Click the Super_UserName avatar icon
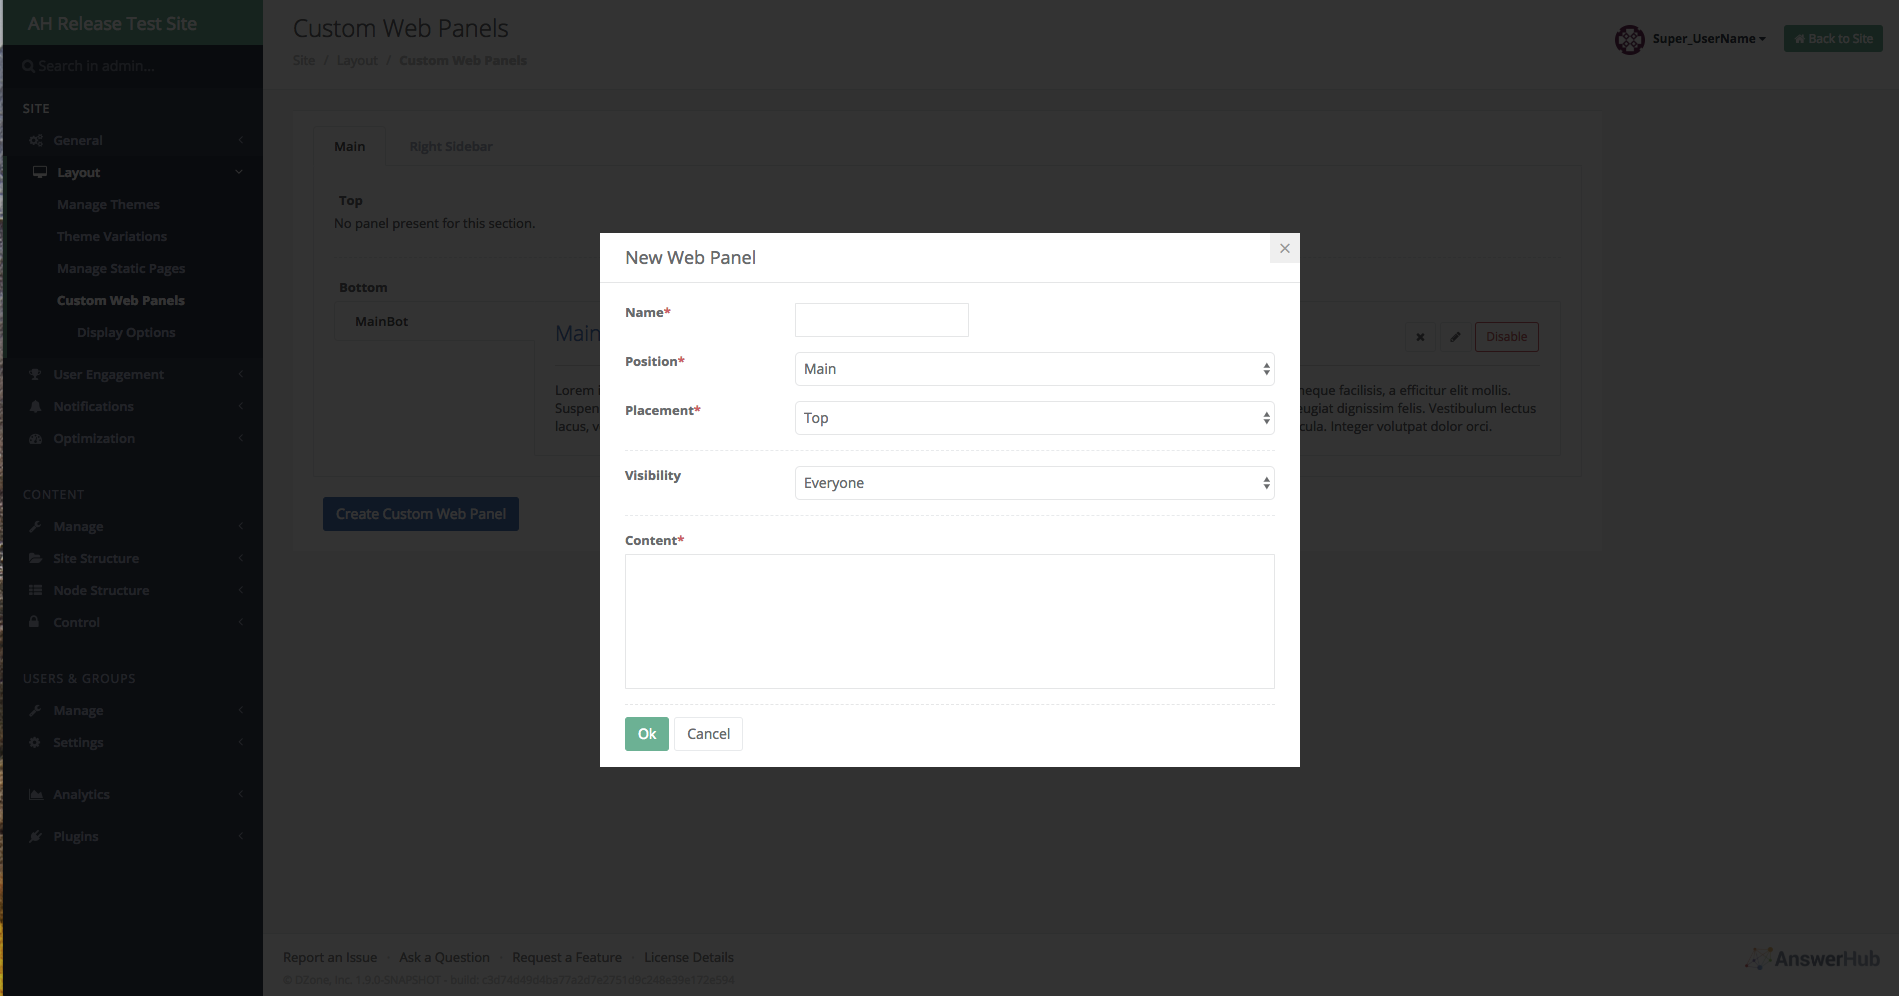Viewport: 1899px width, 996px height. coord(1630,39)
